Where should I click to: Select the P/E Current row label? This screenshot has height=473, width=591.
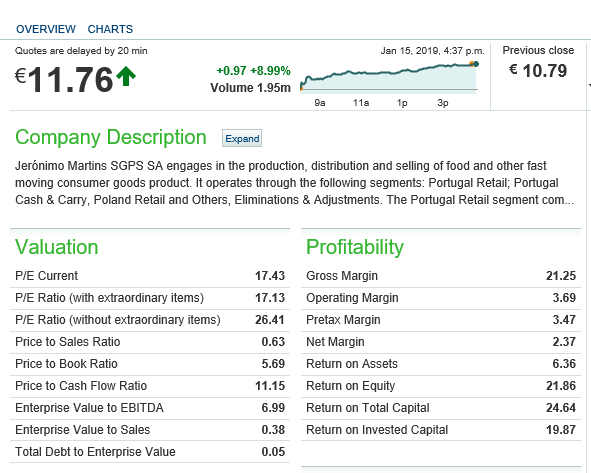point(46,276)
